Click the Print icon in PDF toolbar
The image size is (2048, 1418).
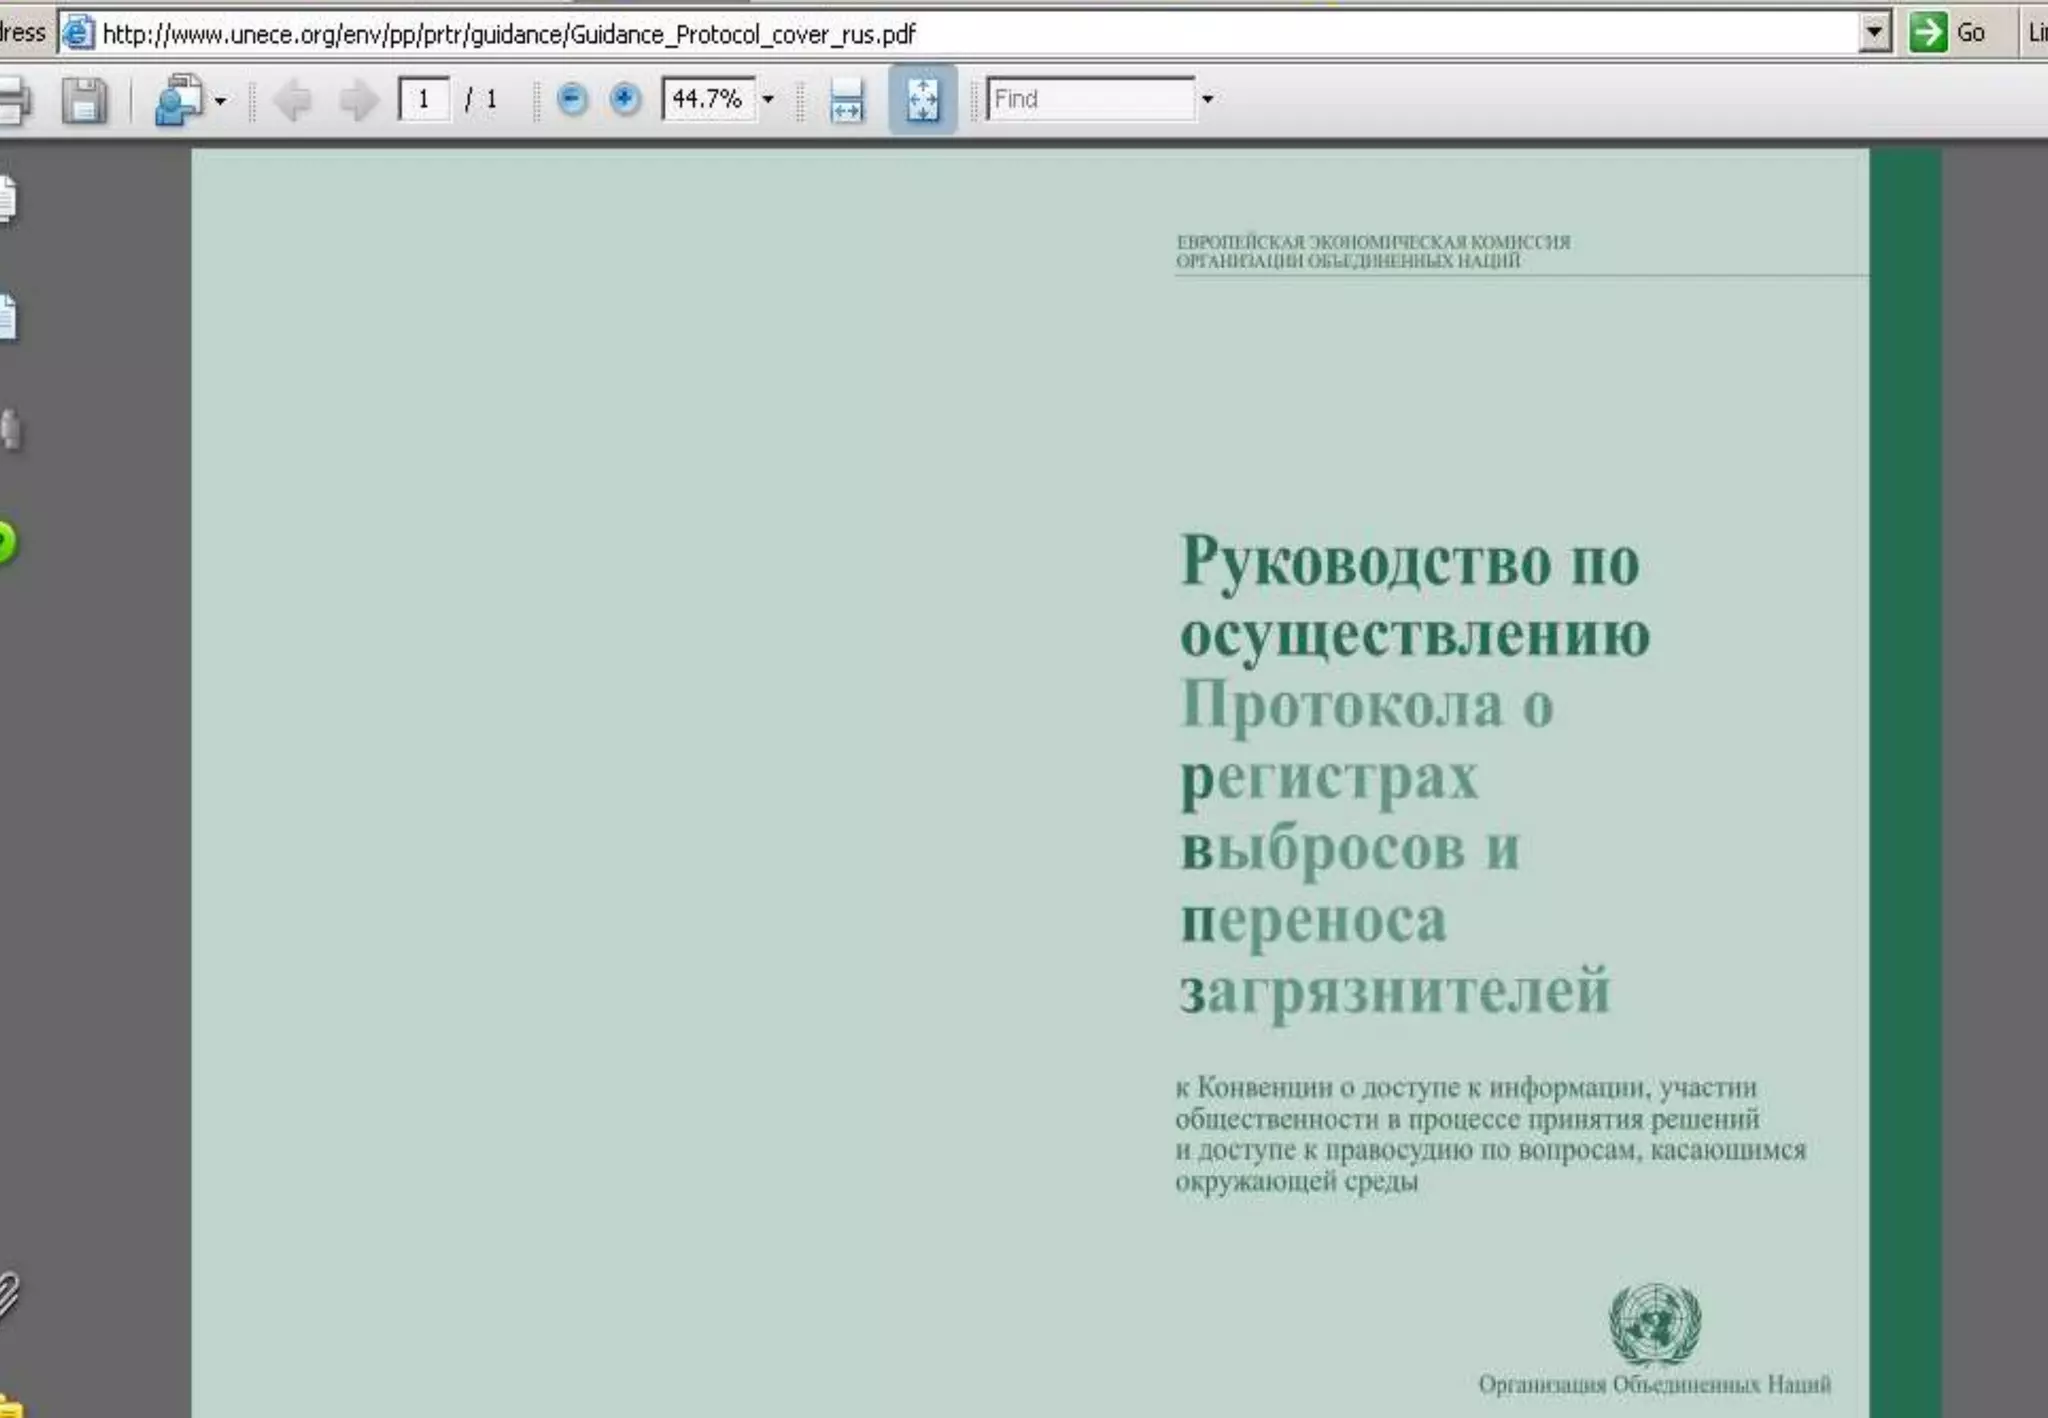click(14, 100)
